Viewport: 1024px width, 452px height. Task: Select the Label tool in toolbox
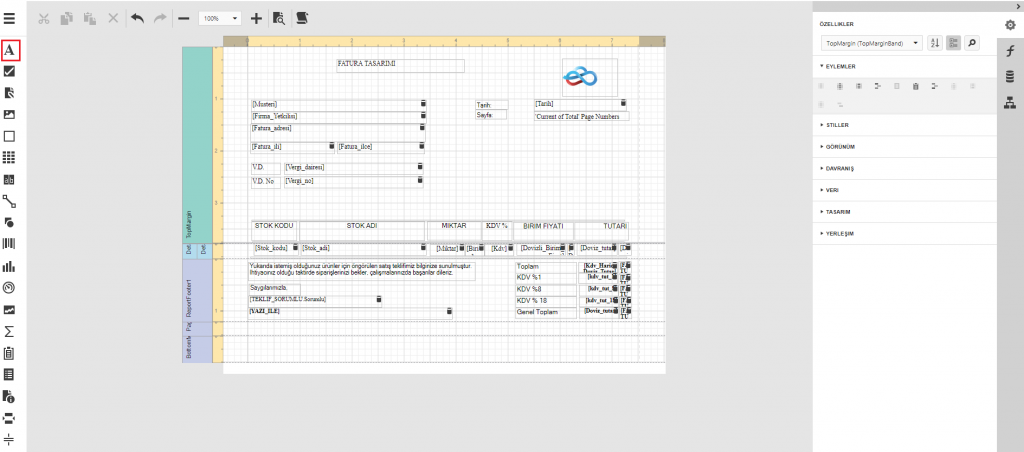pyautogui.click(x=9, y=49)
